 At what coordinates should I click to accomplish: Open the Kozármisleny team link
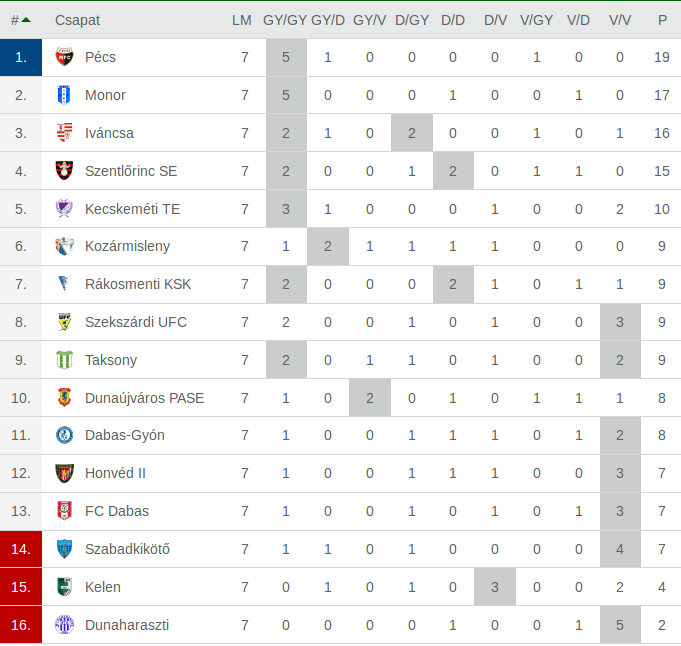pyautogui.click(x=127, y=246)
